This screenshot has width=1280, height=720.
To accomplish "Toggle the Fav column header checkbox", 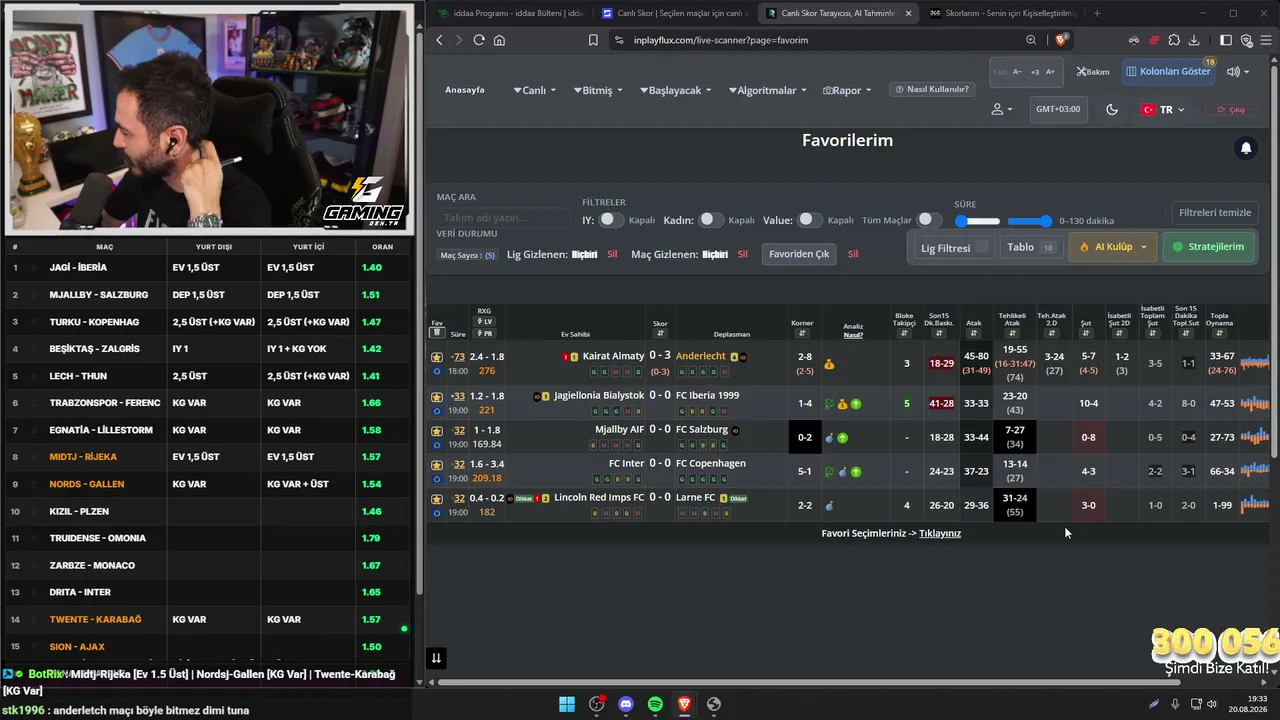I will (437, 333).
